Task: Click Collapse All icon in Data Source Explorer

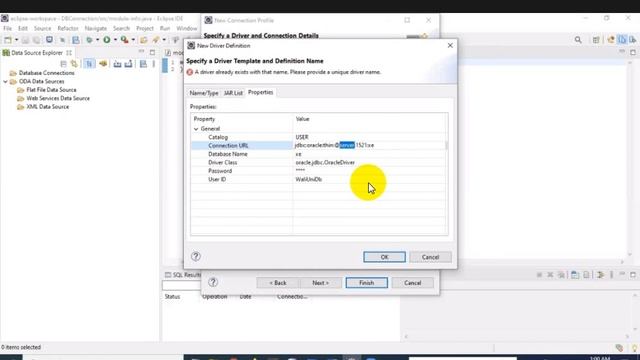Action: point(63,64)
